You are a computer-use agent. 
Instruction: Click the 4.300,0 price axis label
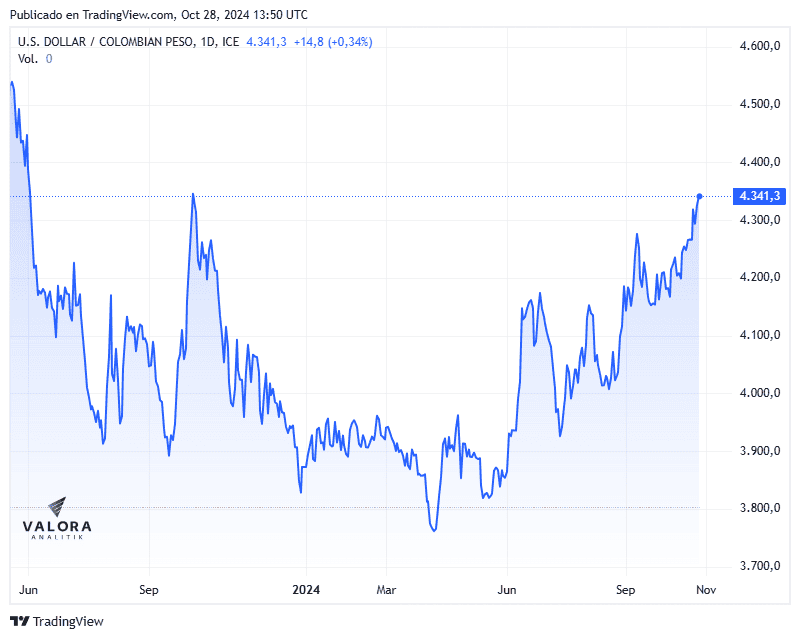tap(760, 220)
